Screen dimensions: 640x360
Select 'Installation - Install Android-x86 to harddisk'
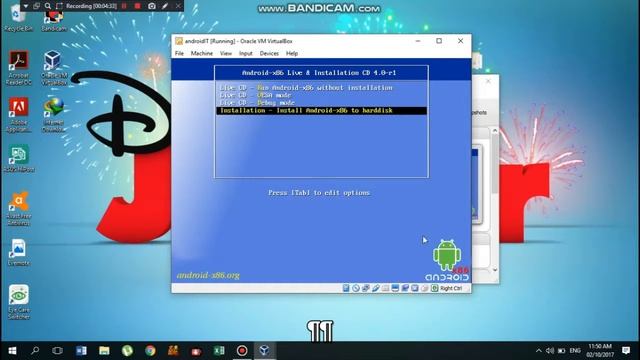pyautogui.click(x=322, y=111)
